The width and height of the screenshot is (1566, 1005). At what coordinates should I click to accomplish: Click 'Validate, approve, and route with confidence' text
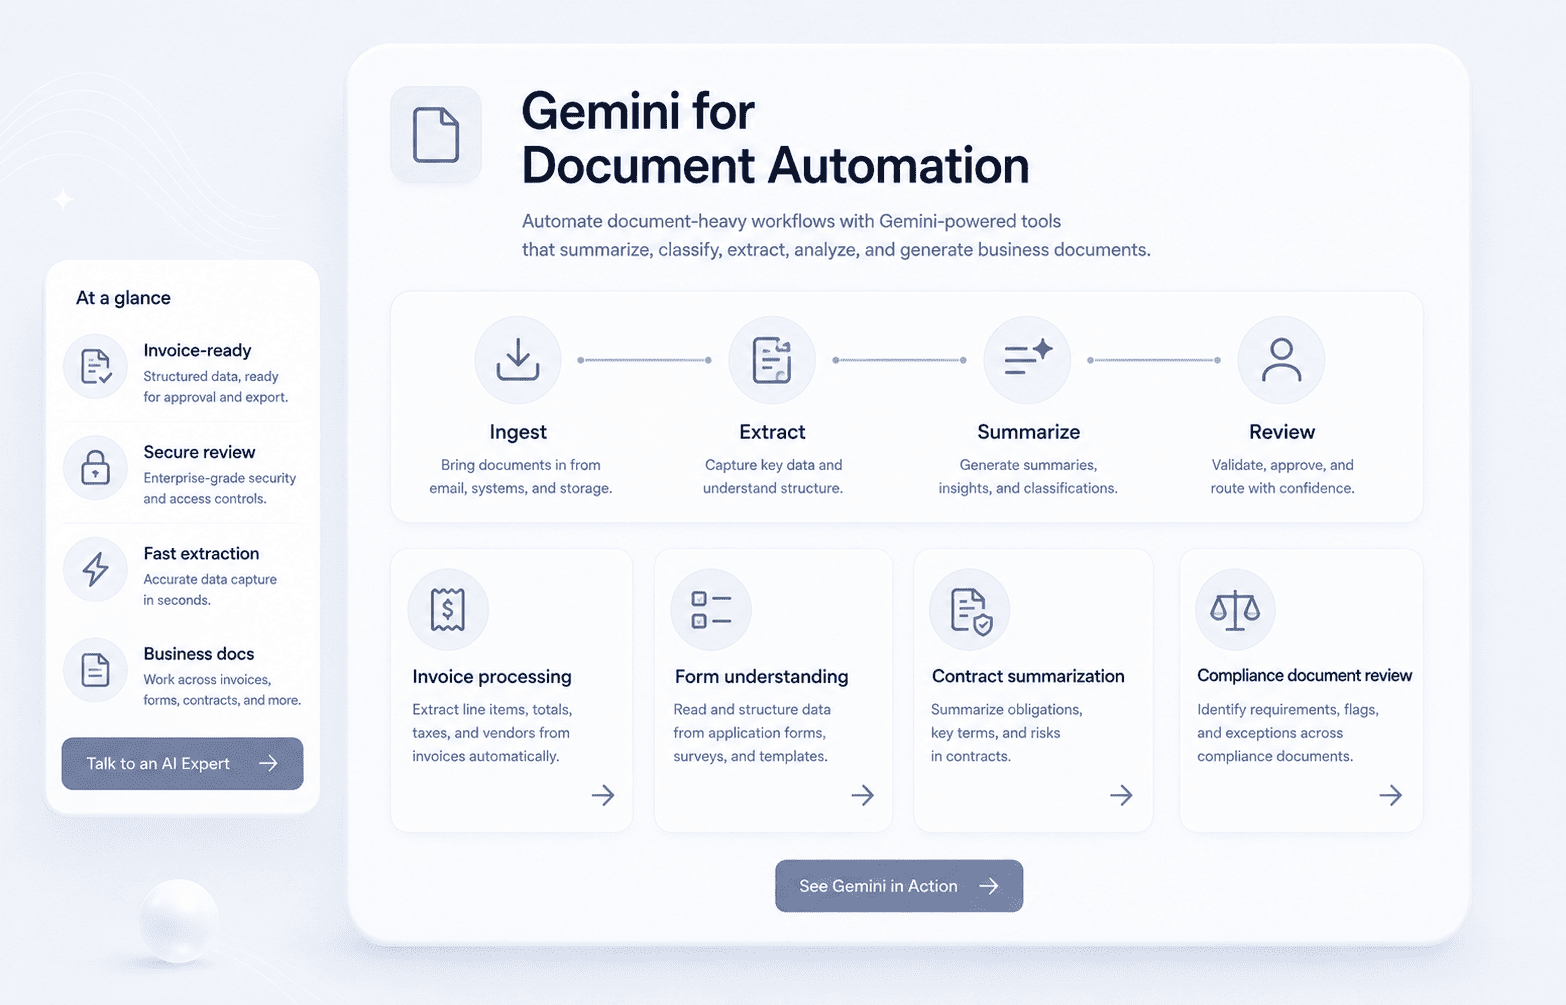[1282, 477]
